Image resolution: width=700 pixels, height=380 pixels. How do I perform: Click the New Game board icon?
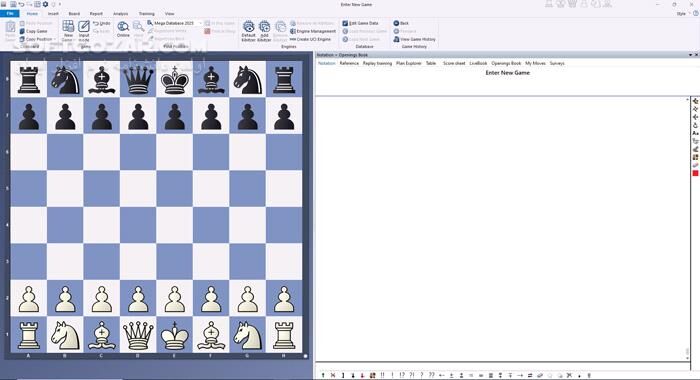[68, 26]
